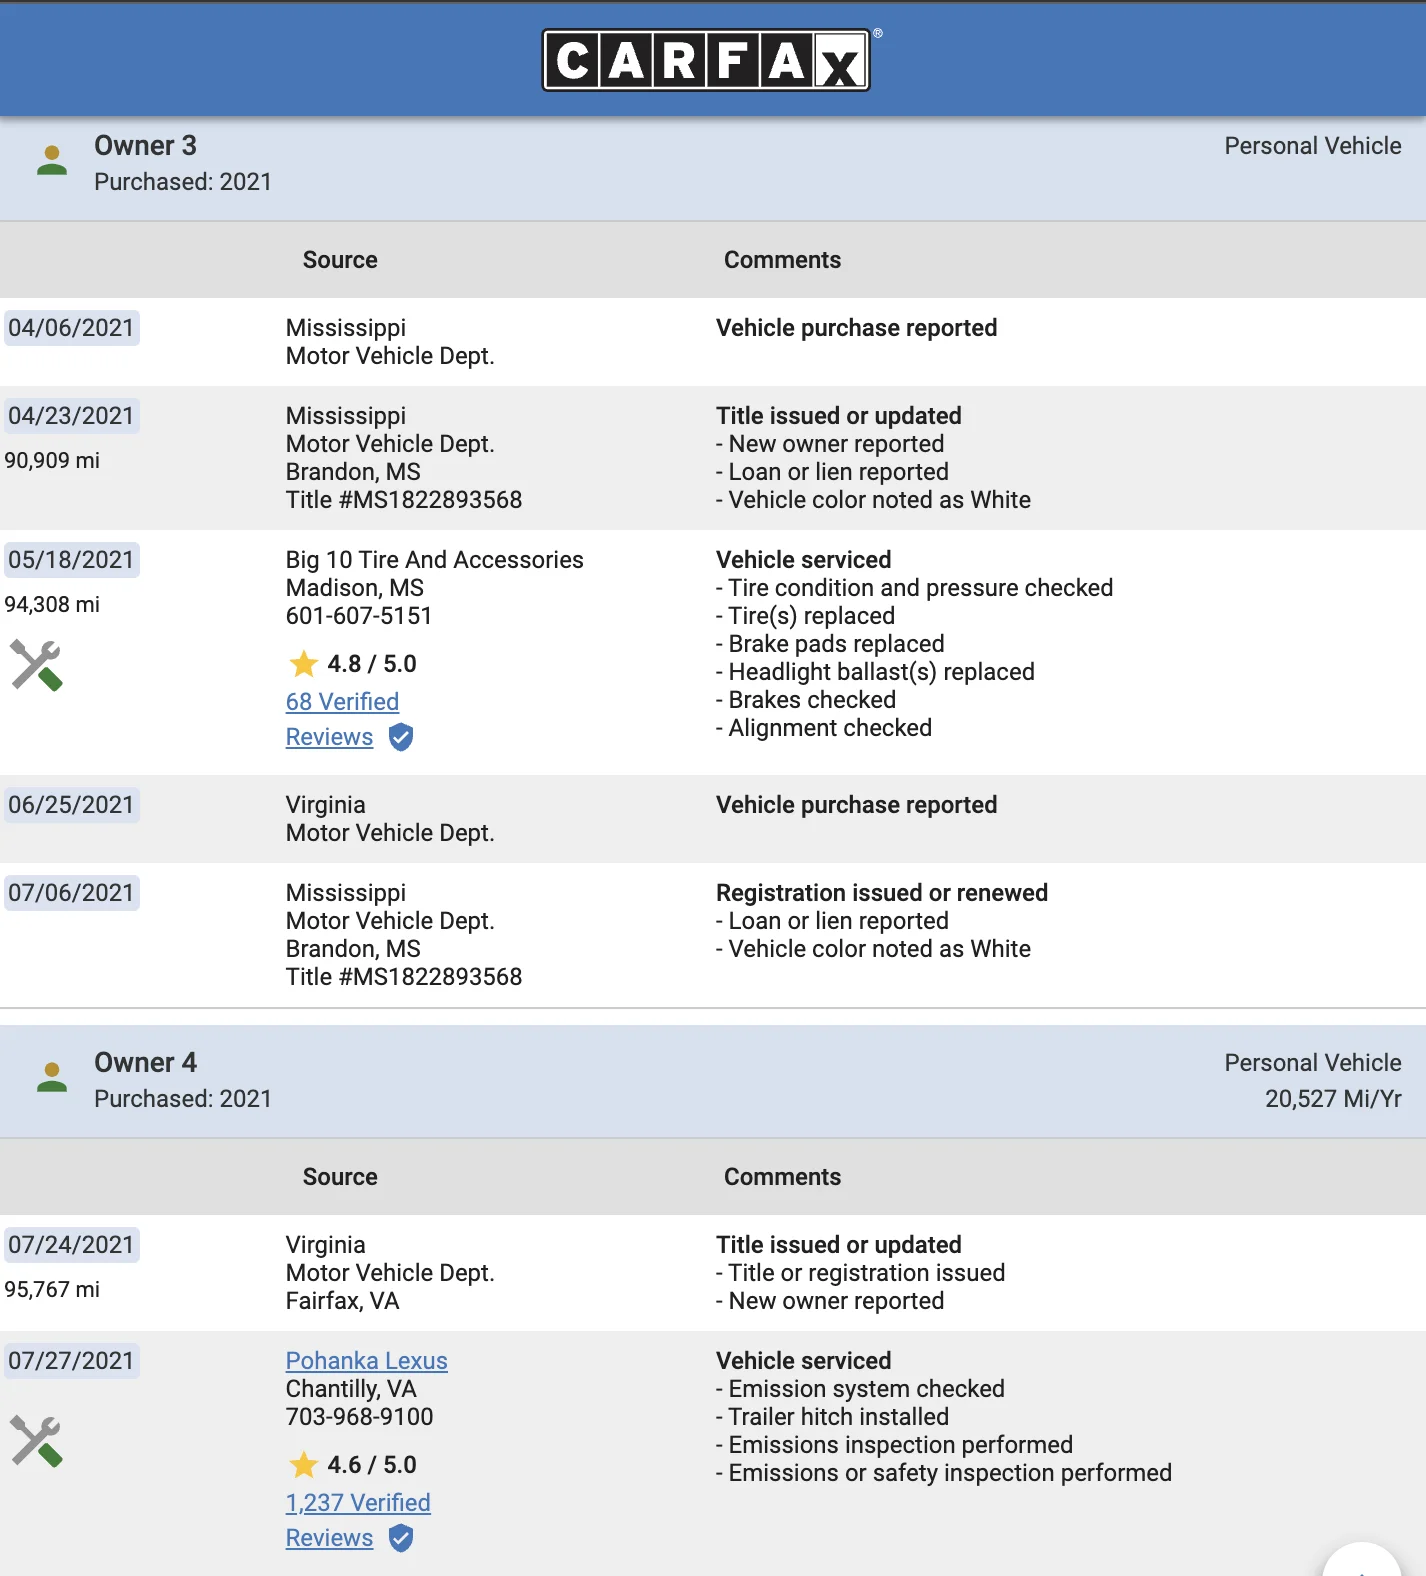Click Alignment checked line
The width and height of the screenshot is (1426, 1576).
tap(824, 728)
